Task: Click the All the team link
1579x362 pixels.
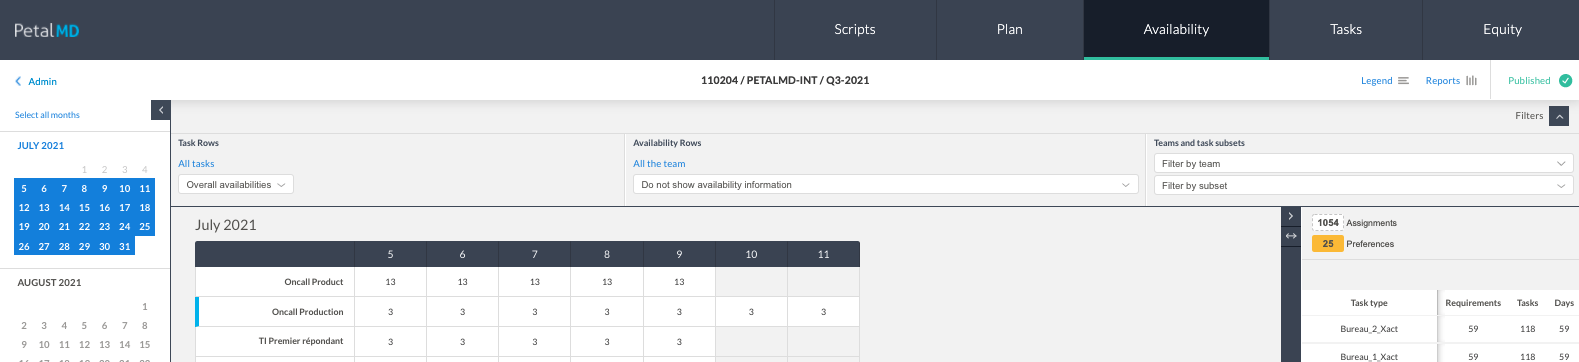Action: (x=659, y=164)
